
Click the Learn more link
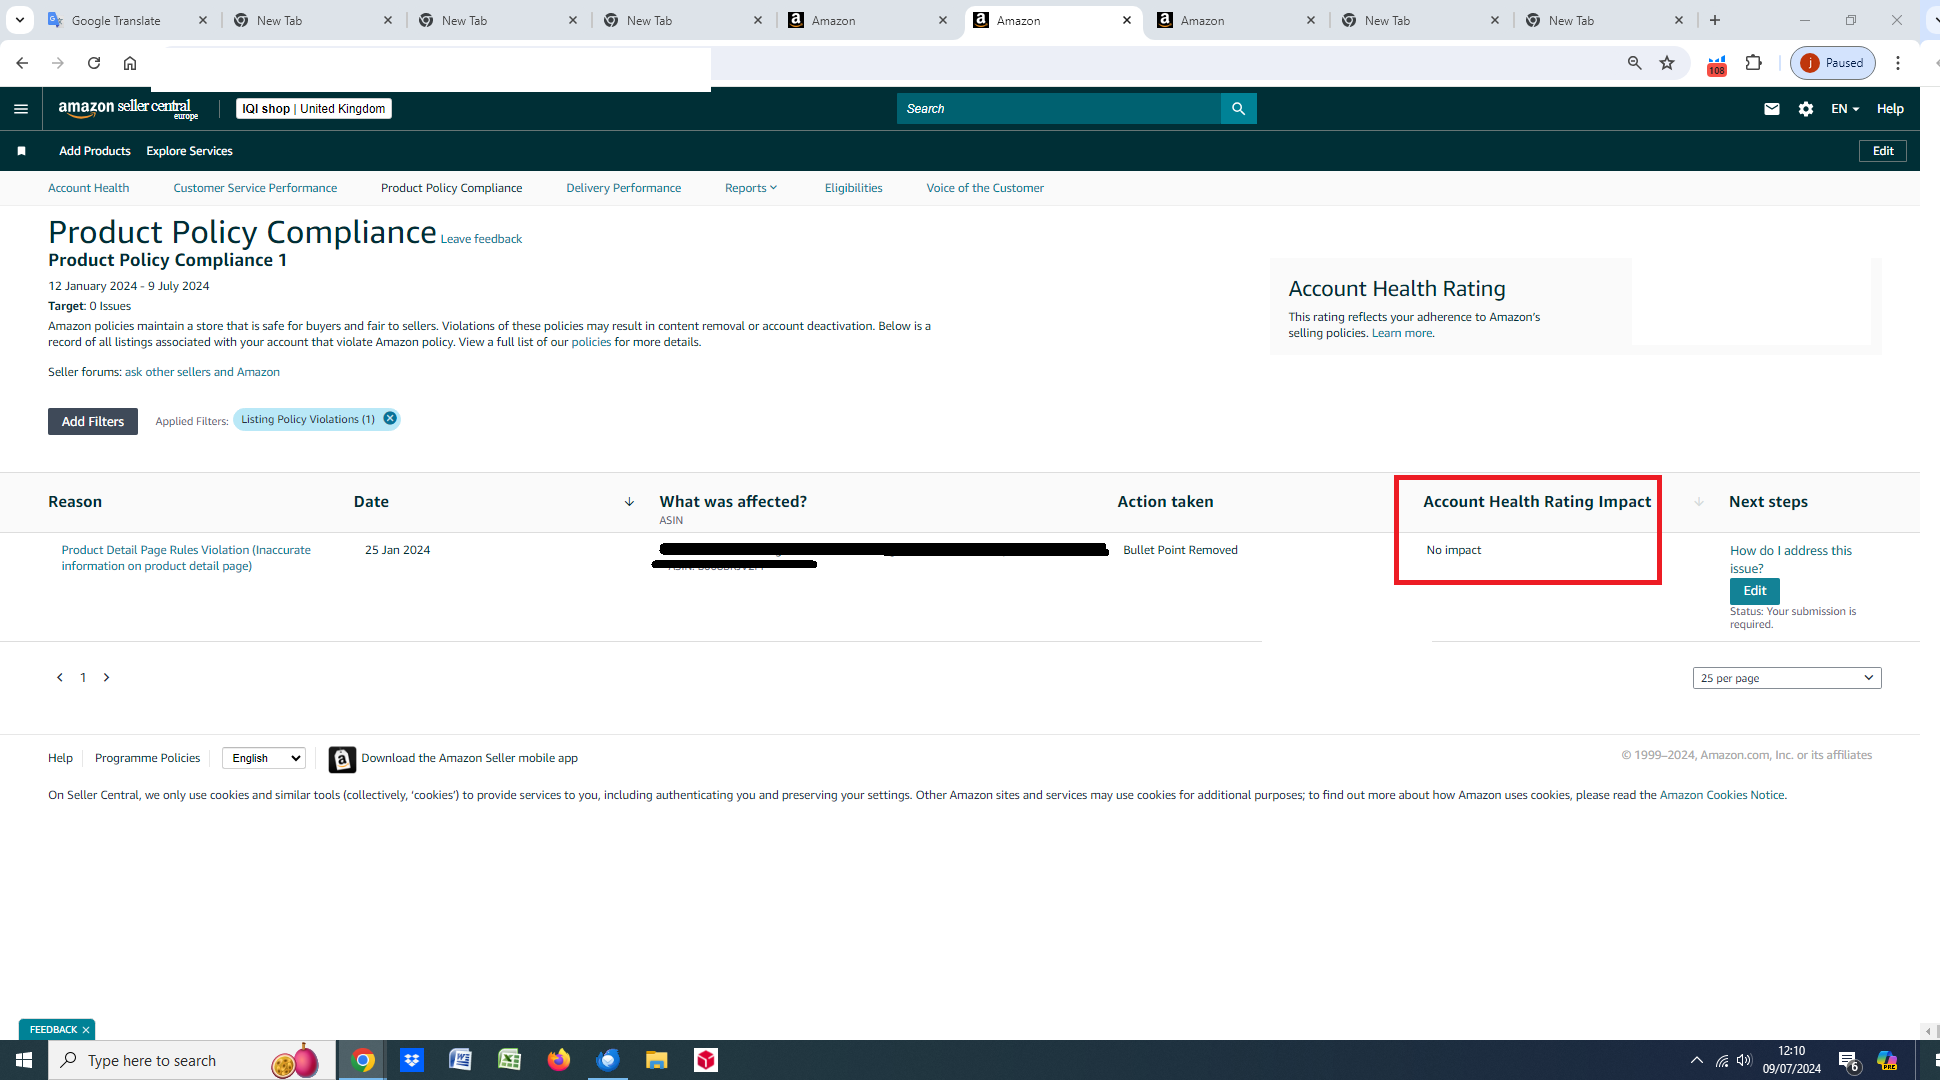tap(1402, 333)
